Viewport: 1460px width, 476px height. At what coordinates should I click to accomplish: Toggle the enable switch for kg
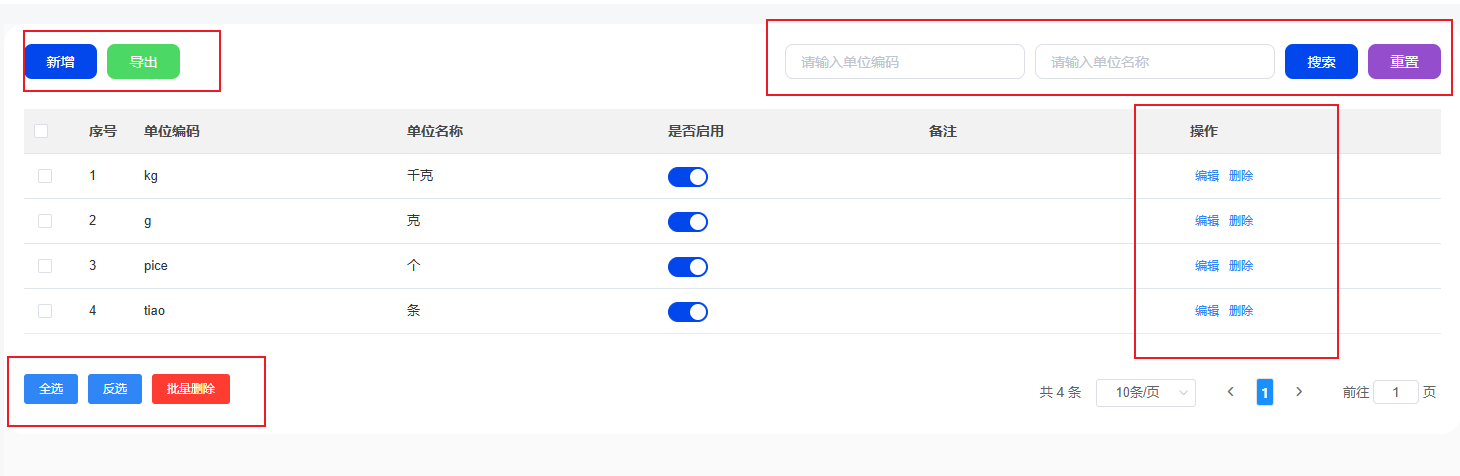(688, 177)
